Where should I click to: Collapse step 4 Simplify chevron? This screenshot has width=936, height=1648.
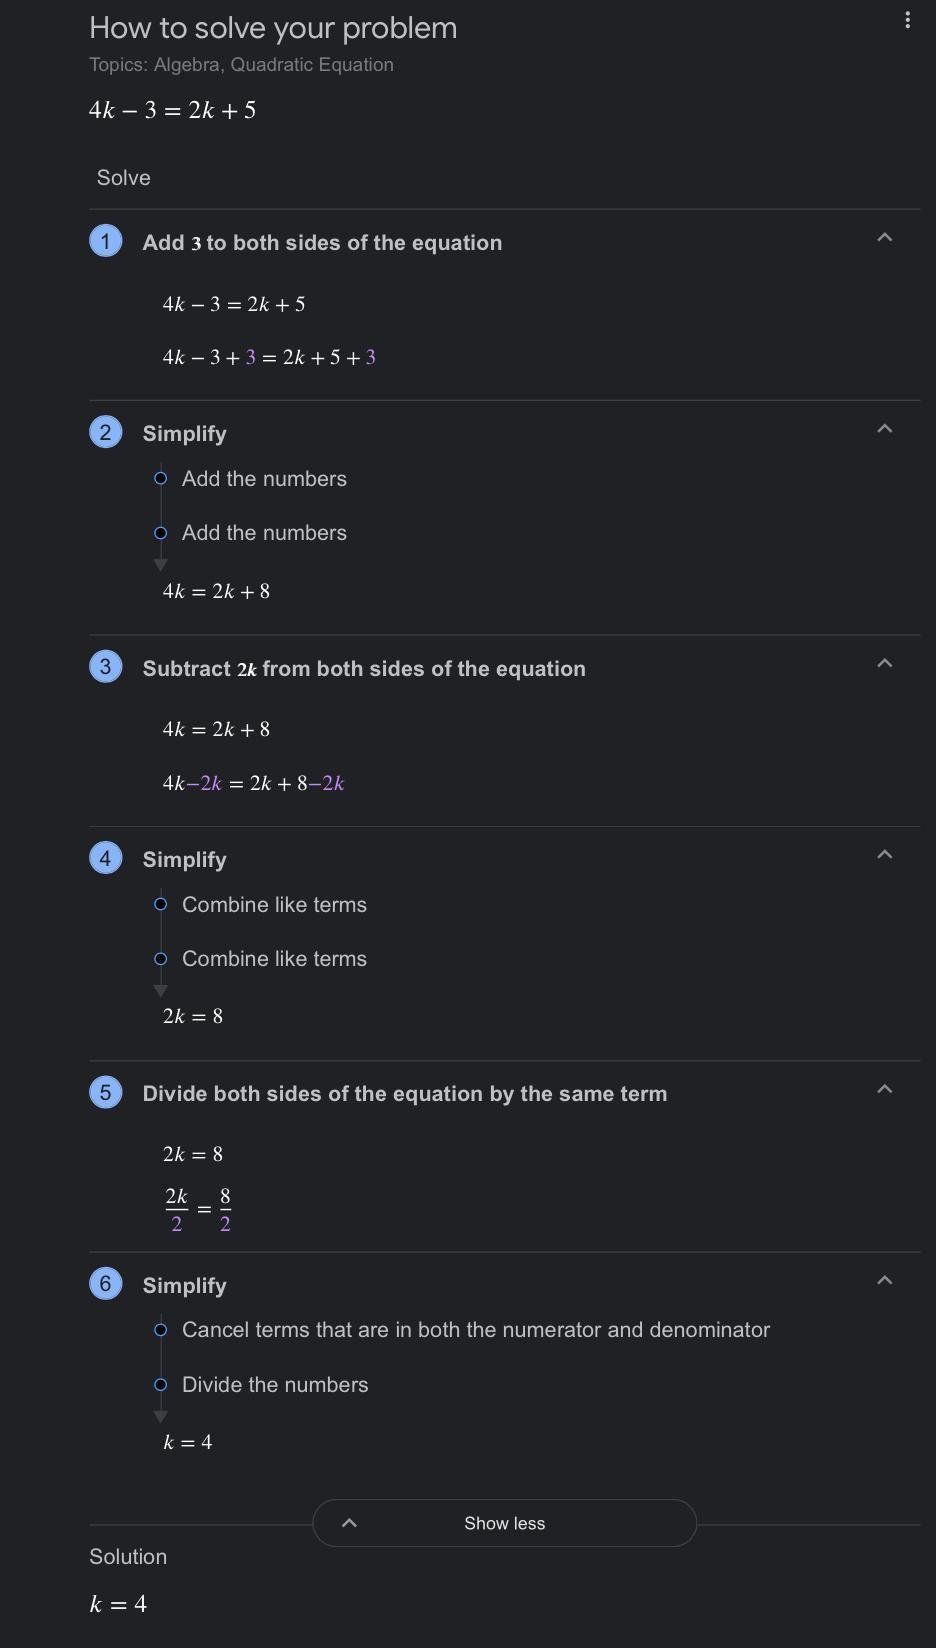(x=884, y=855)
